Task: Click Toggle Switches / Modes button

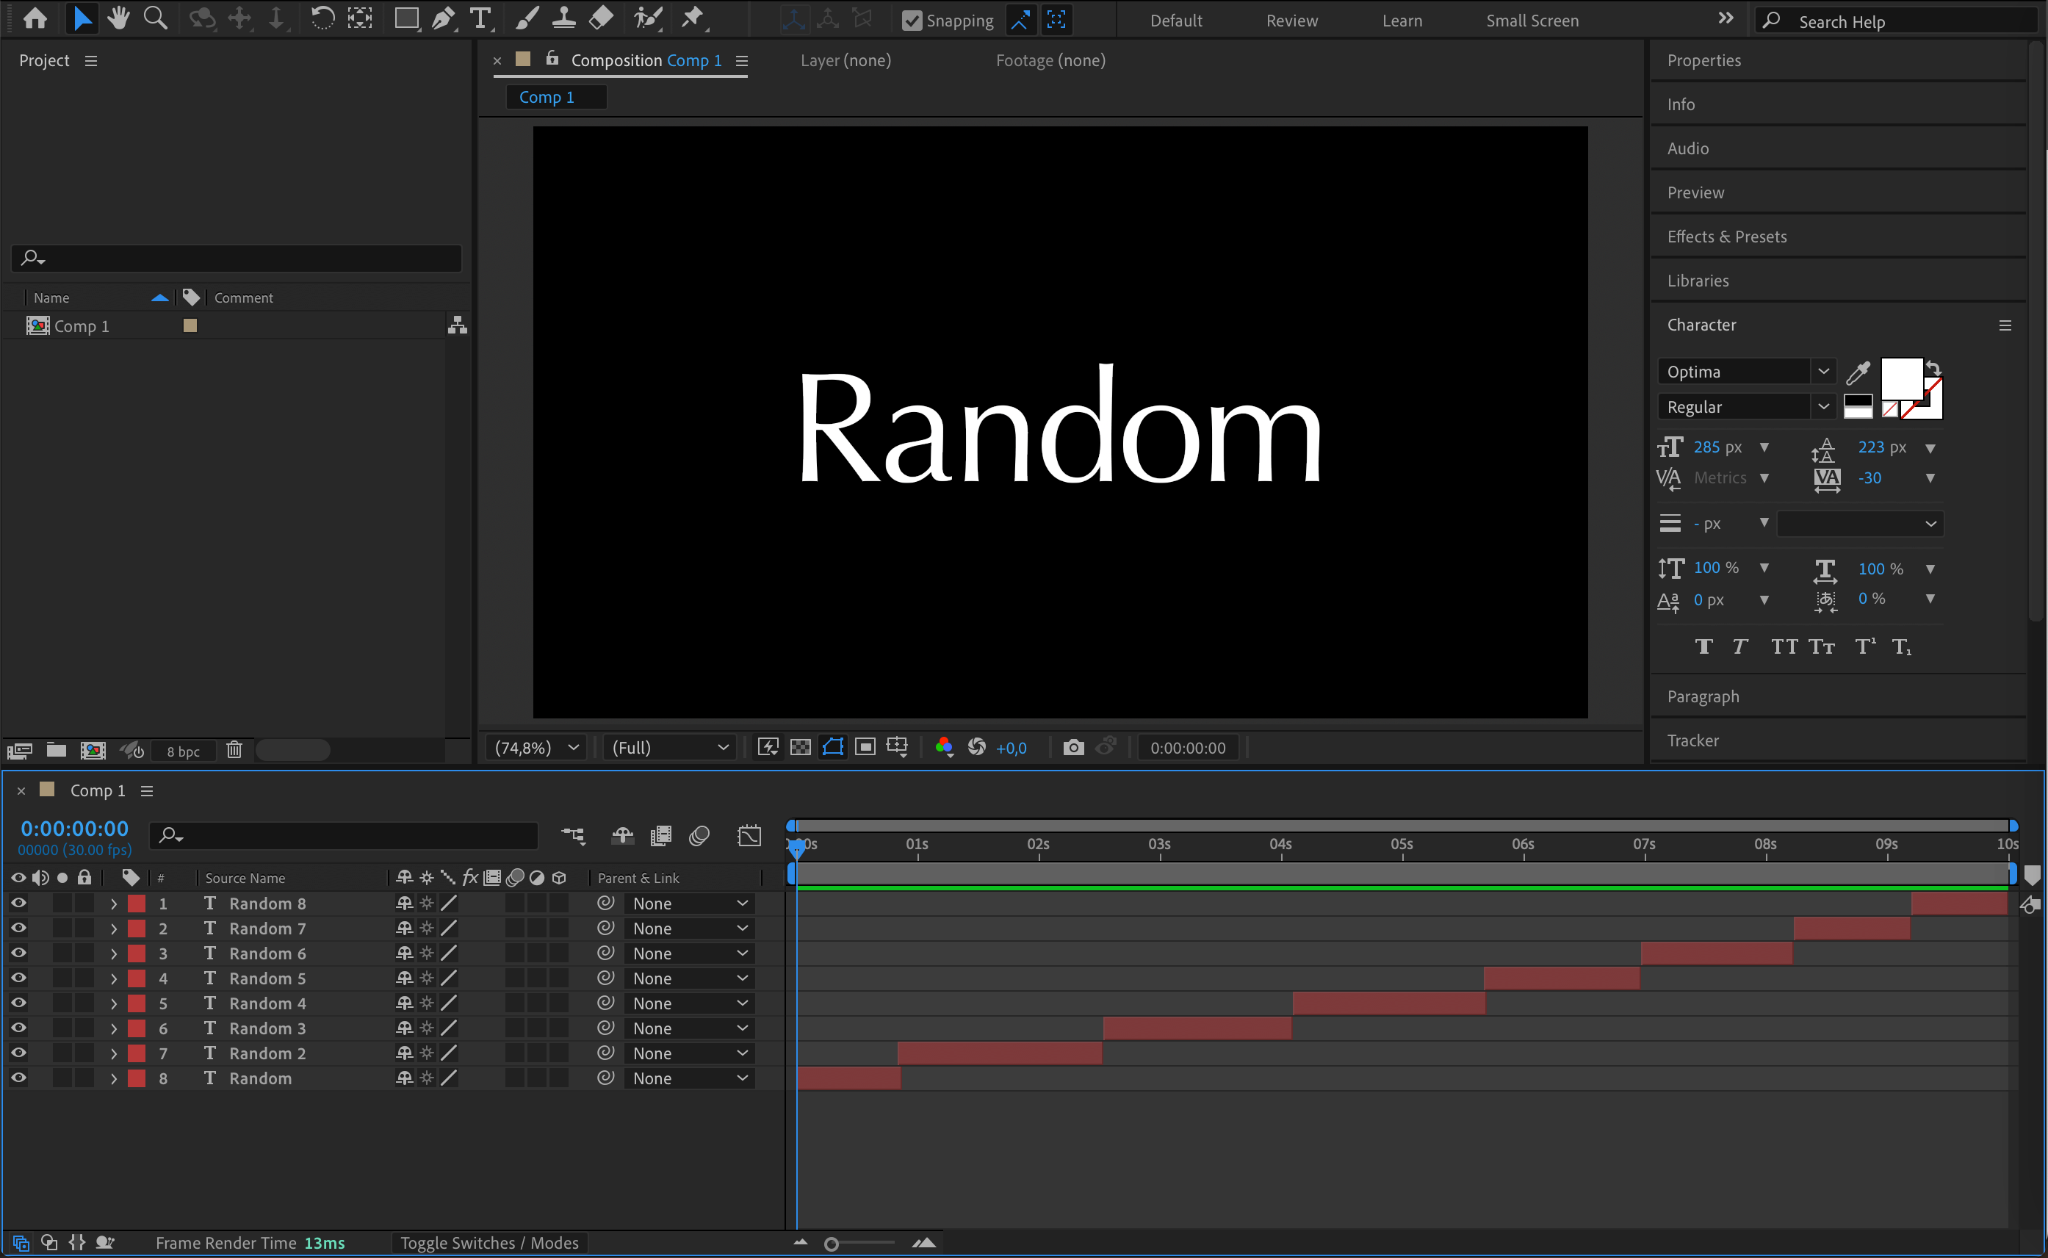Action: [489, 1243]
